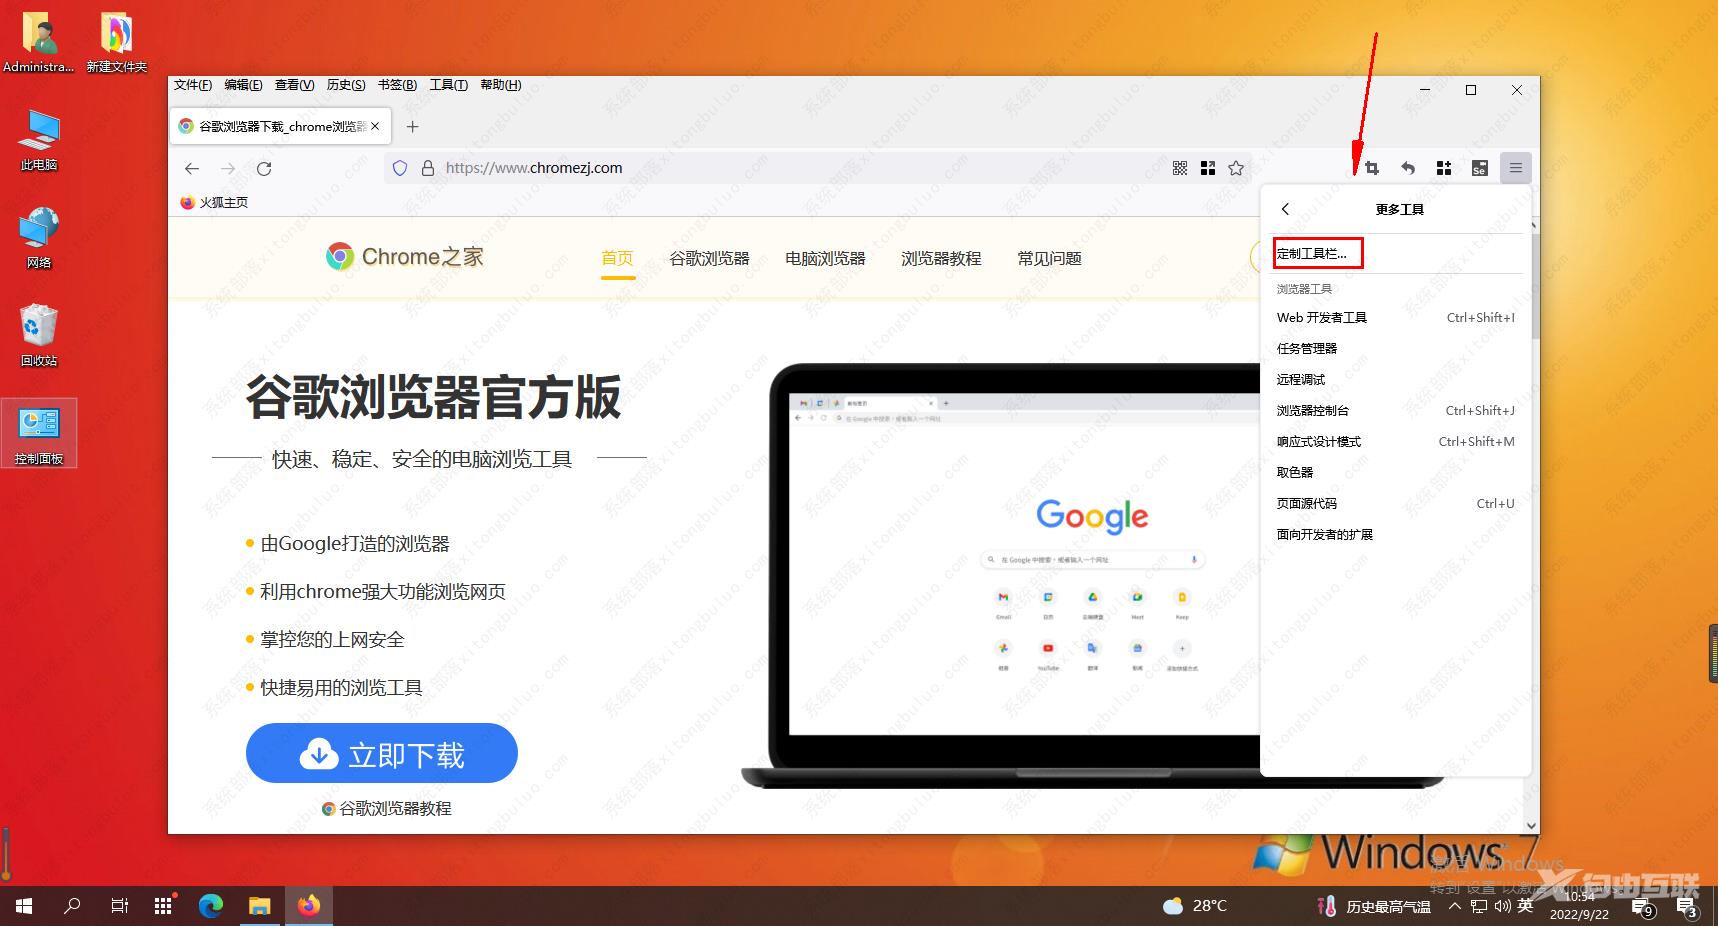Click the taskbar search icon
Viewport: 1718px width, 926px height.
[x=72, y=906]
